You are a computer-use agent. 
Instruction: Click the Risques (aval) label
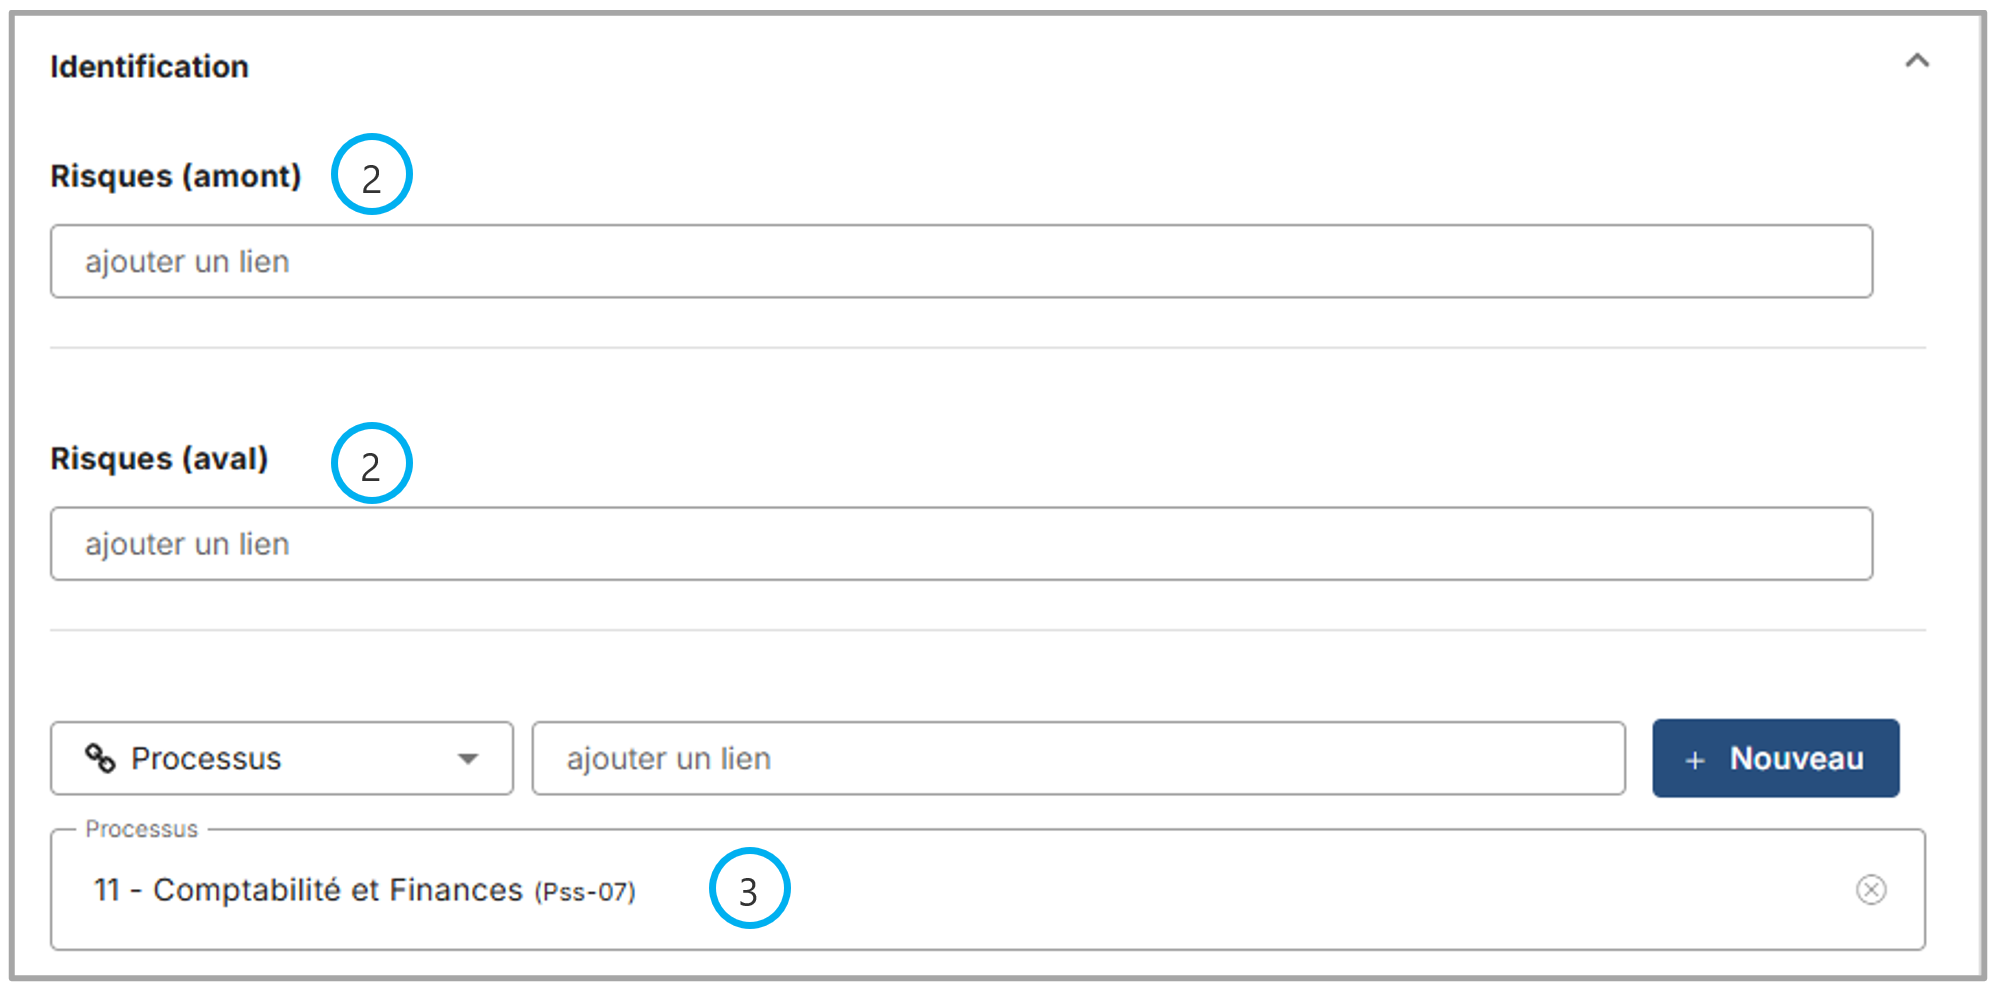(160, 459)
